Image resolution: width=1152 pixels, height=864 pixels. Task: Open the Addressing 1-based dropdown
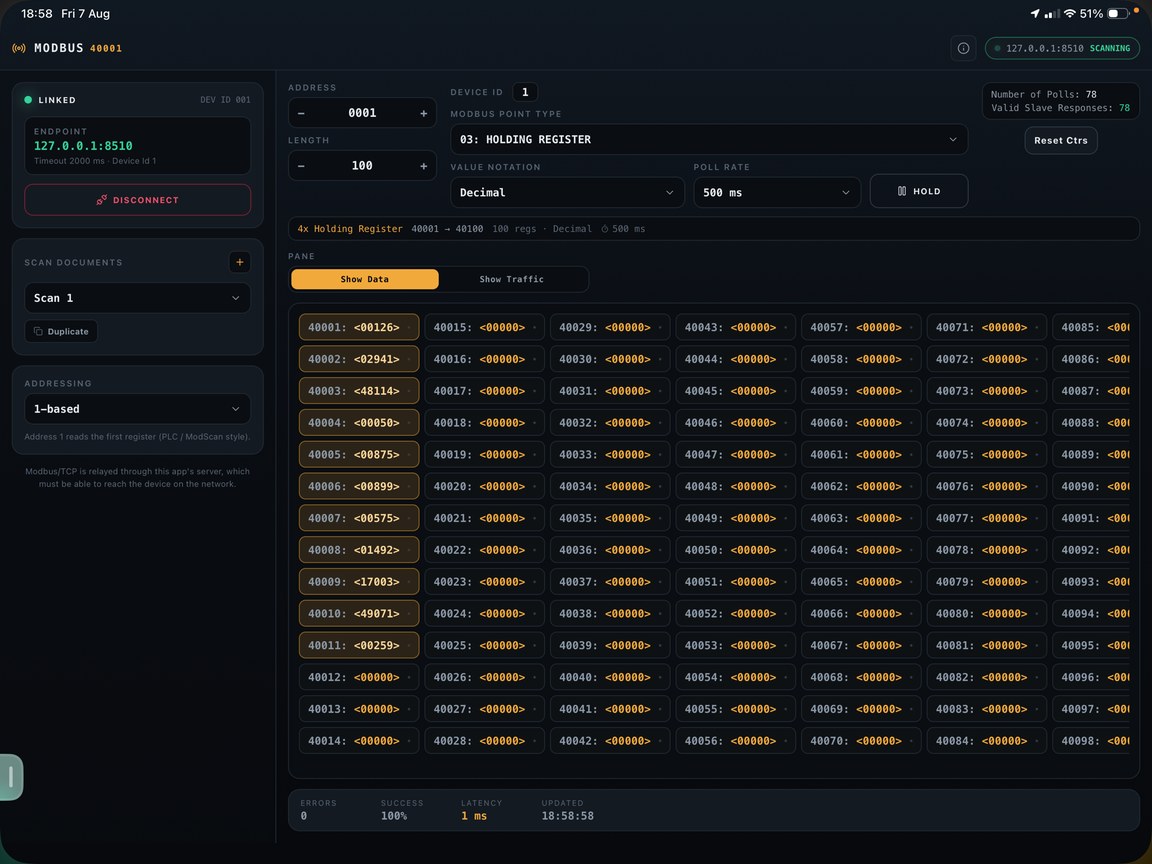pos(137,409)
